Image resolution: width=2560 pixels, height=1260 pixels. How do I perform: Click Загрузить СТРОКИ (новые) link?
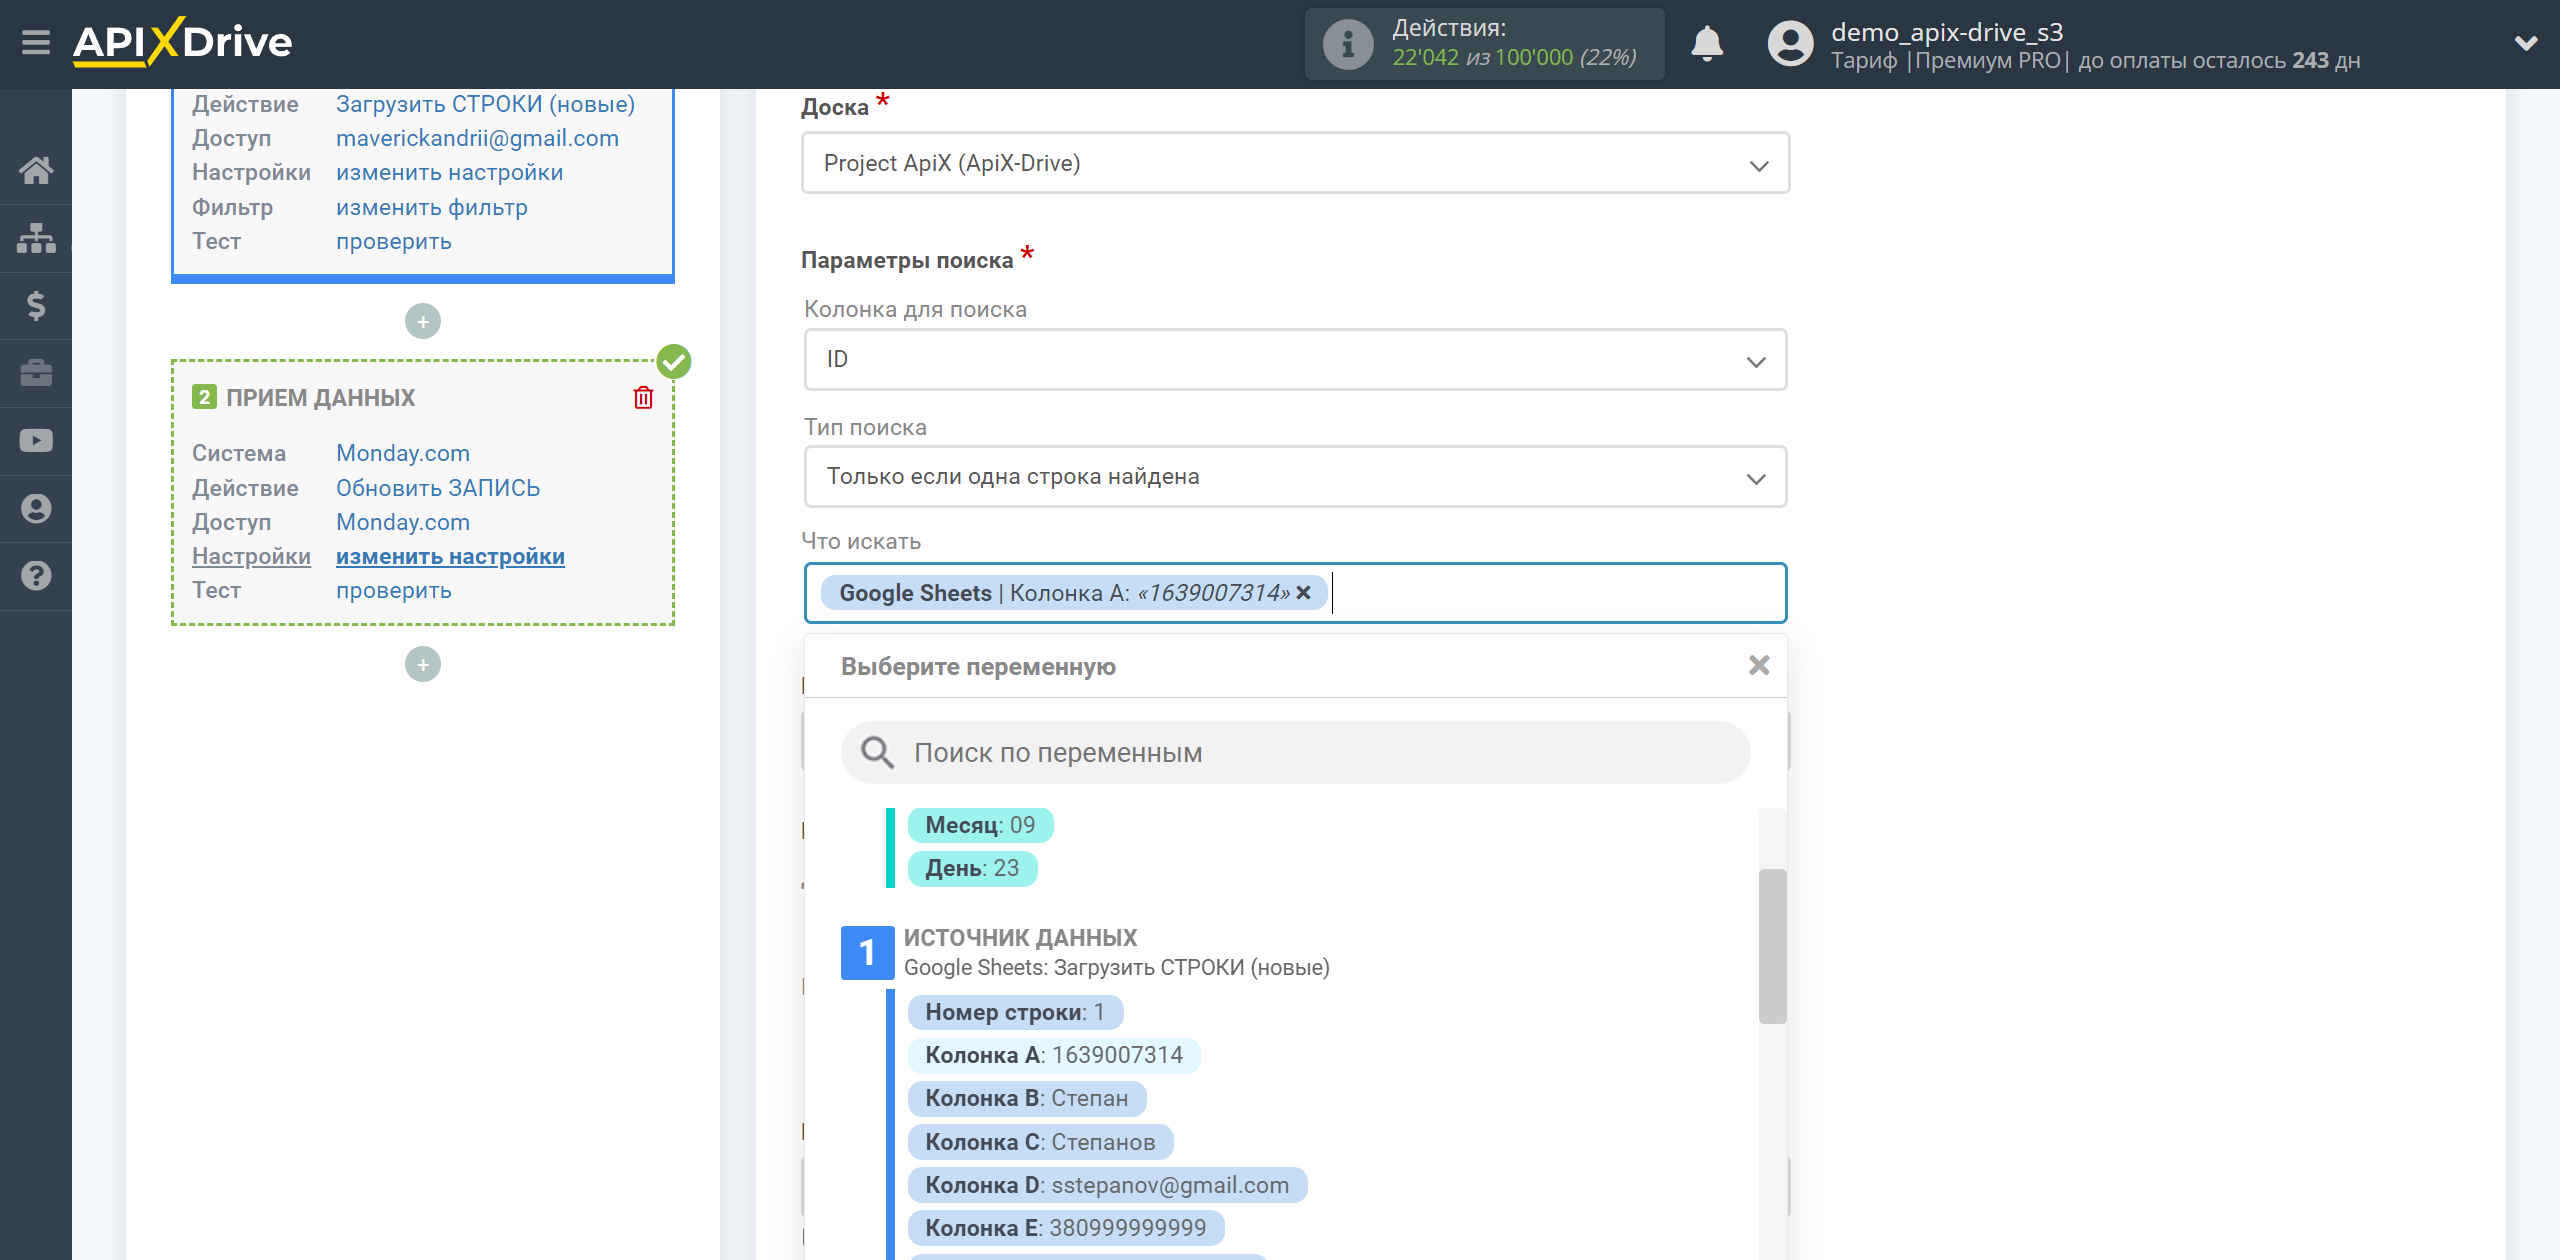pyautogui.click(x=485, y=104)
